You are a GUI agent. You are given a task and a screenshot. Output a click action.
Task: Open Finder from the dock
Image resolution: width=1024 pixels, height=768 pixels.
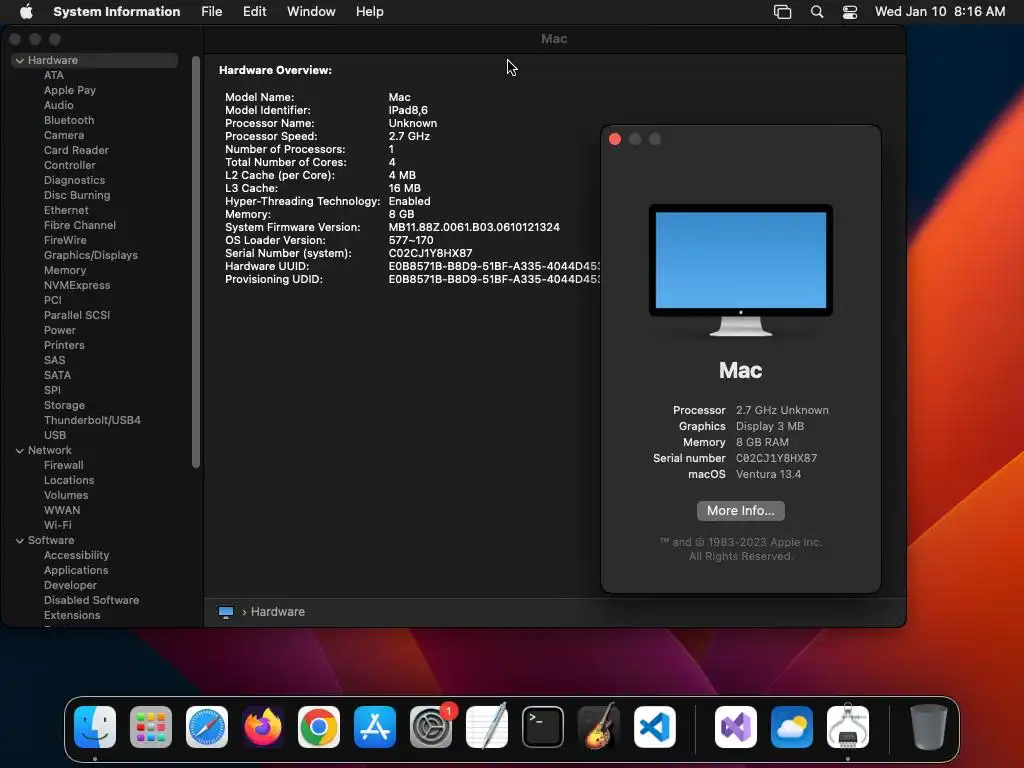click(x=95, y=727)
